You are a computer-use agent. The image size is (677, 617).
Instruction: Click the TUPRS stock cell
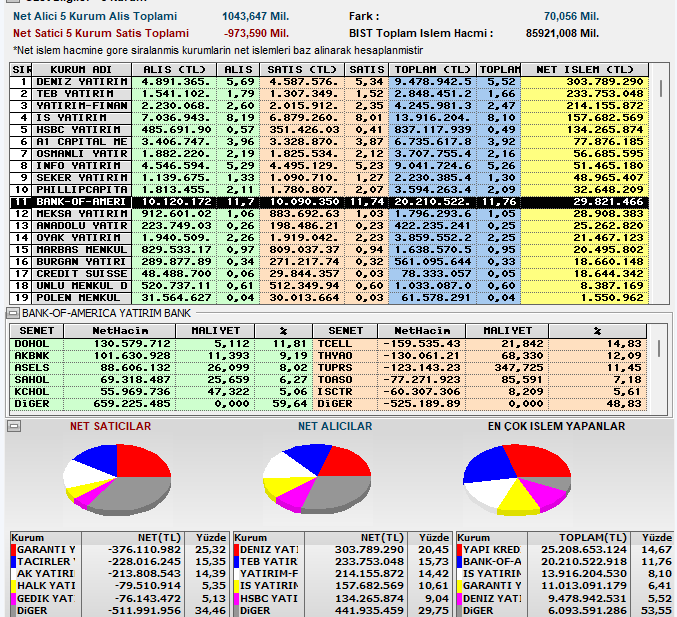click(x=345, y=368)
